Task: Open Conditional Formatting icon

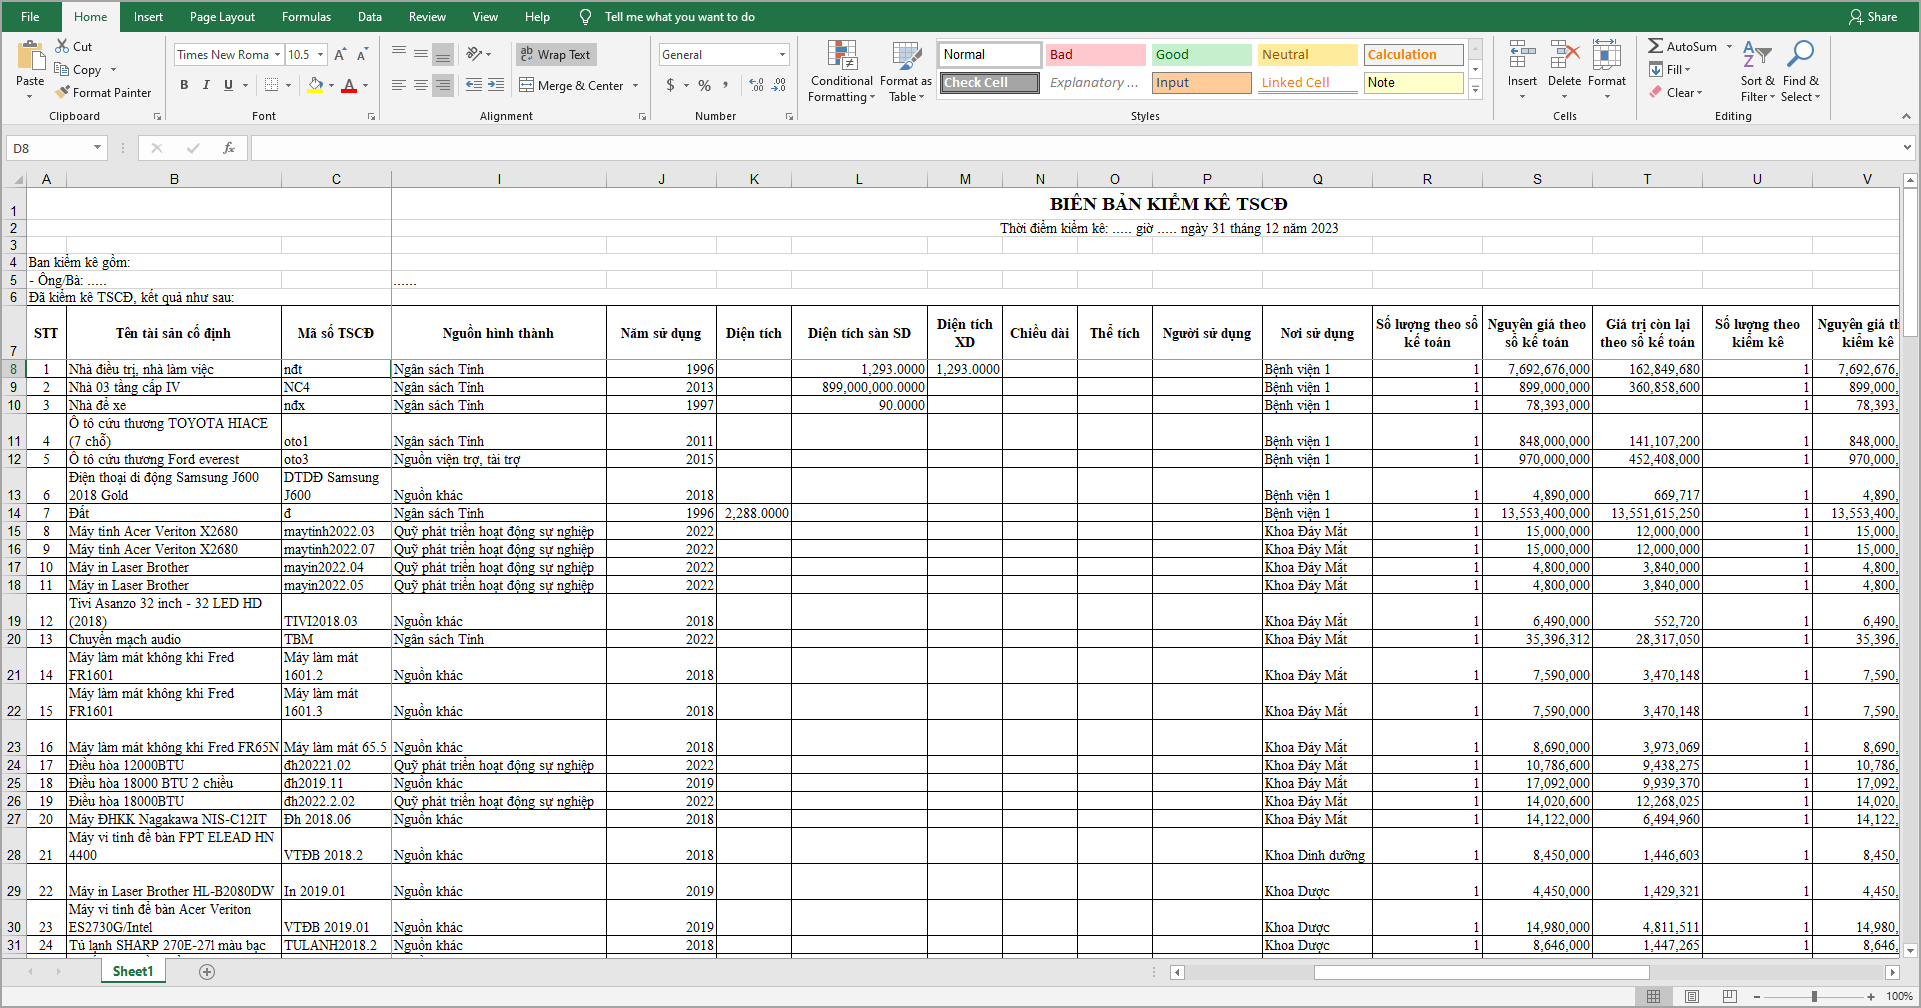Action: tap(842, 57)
